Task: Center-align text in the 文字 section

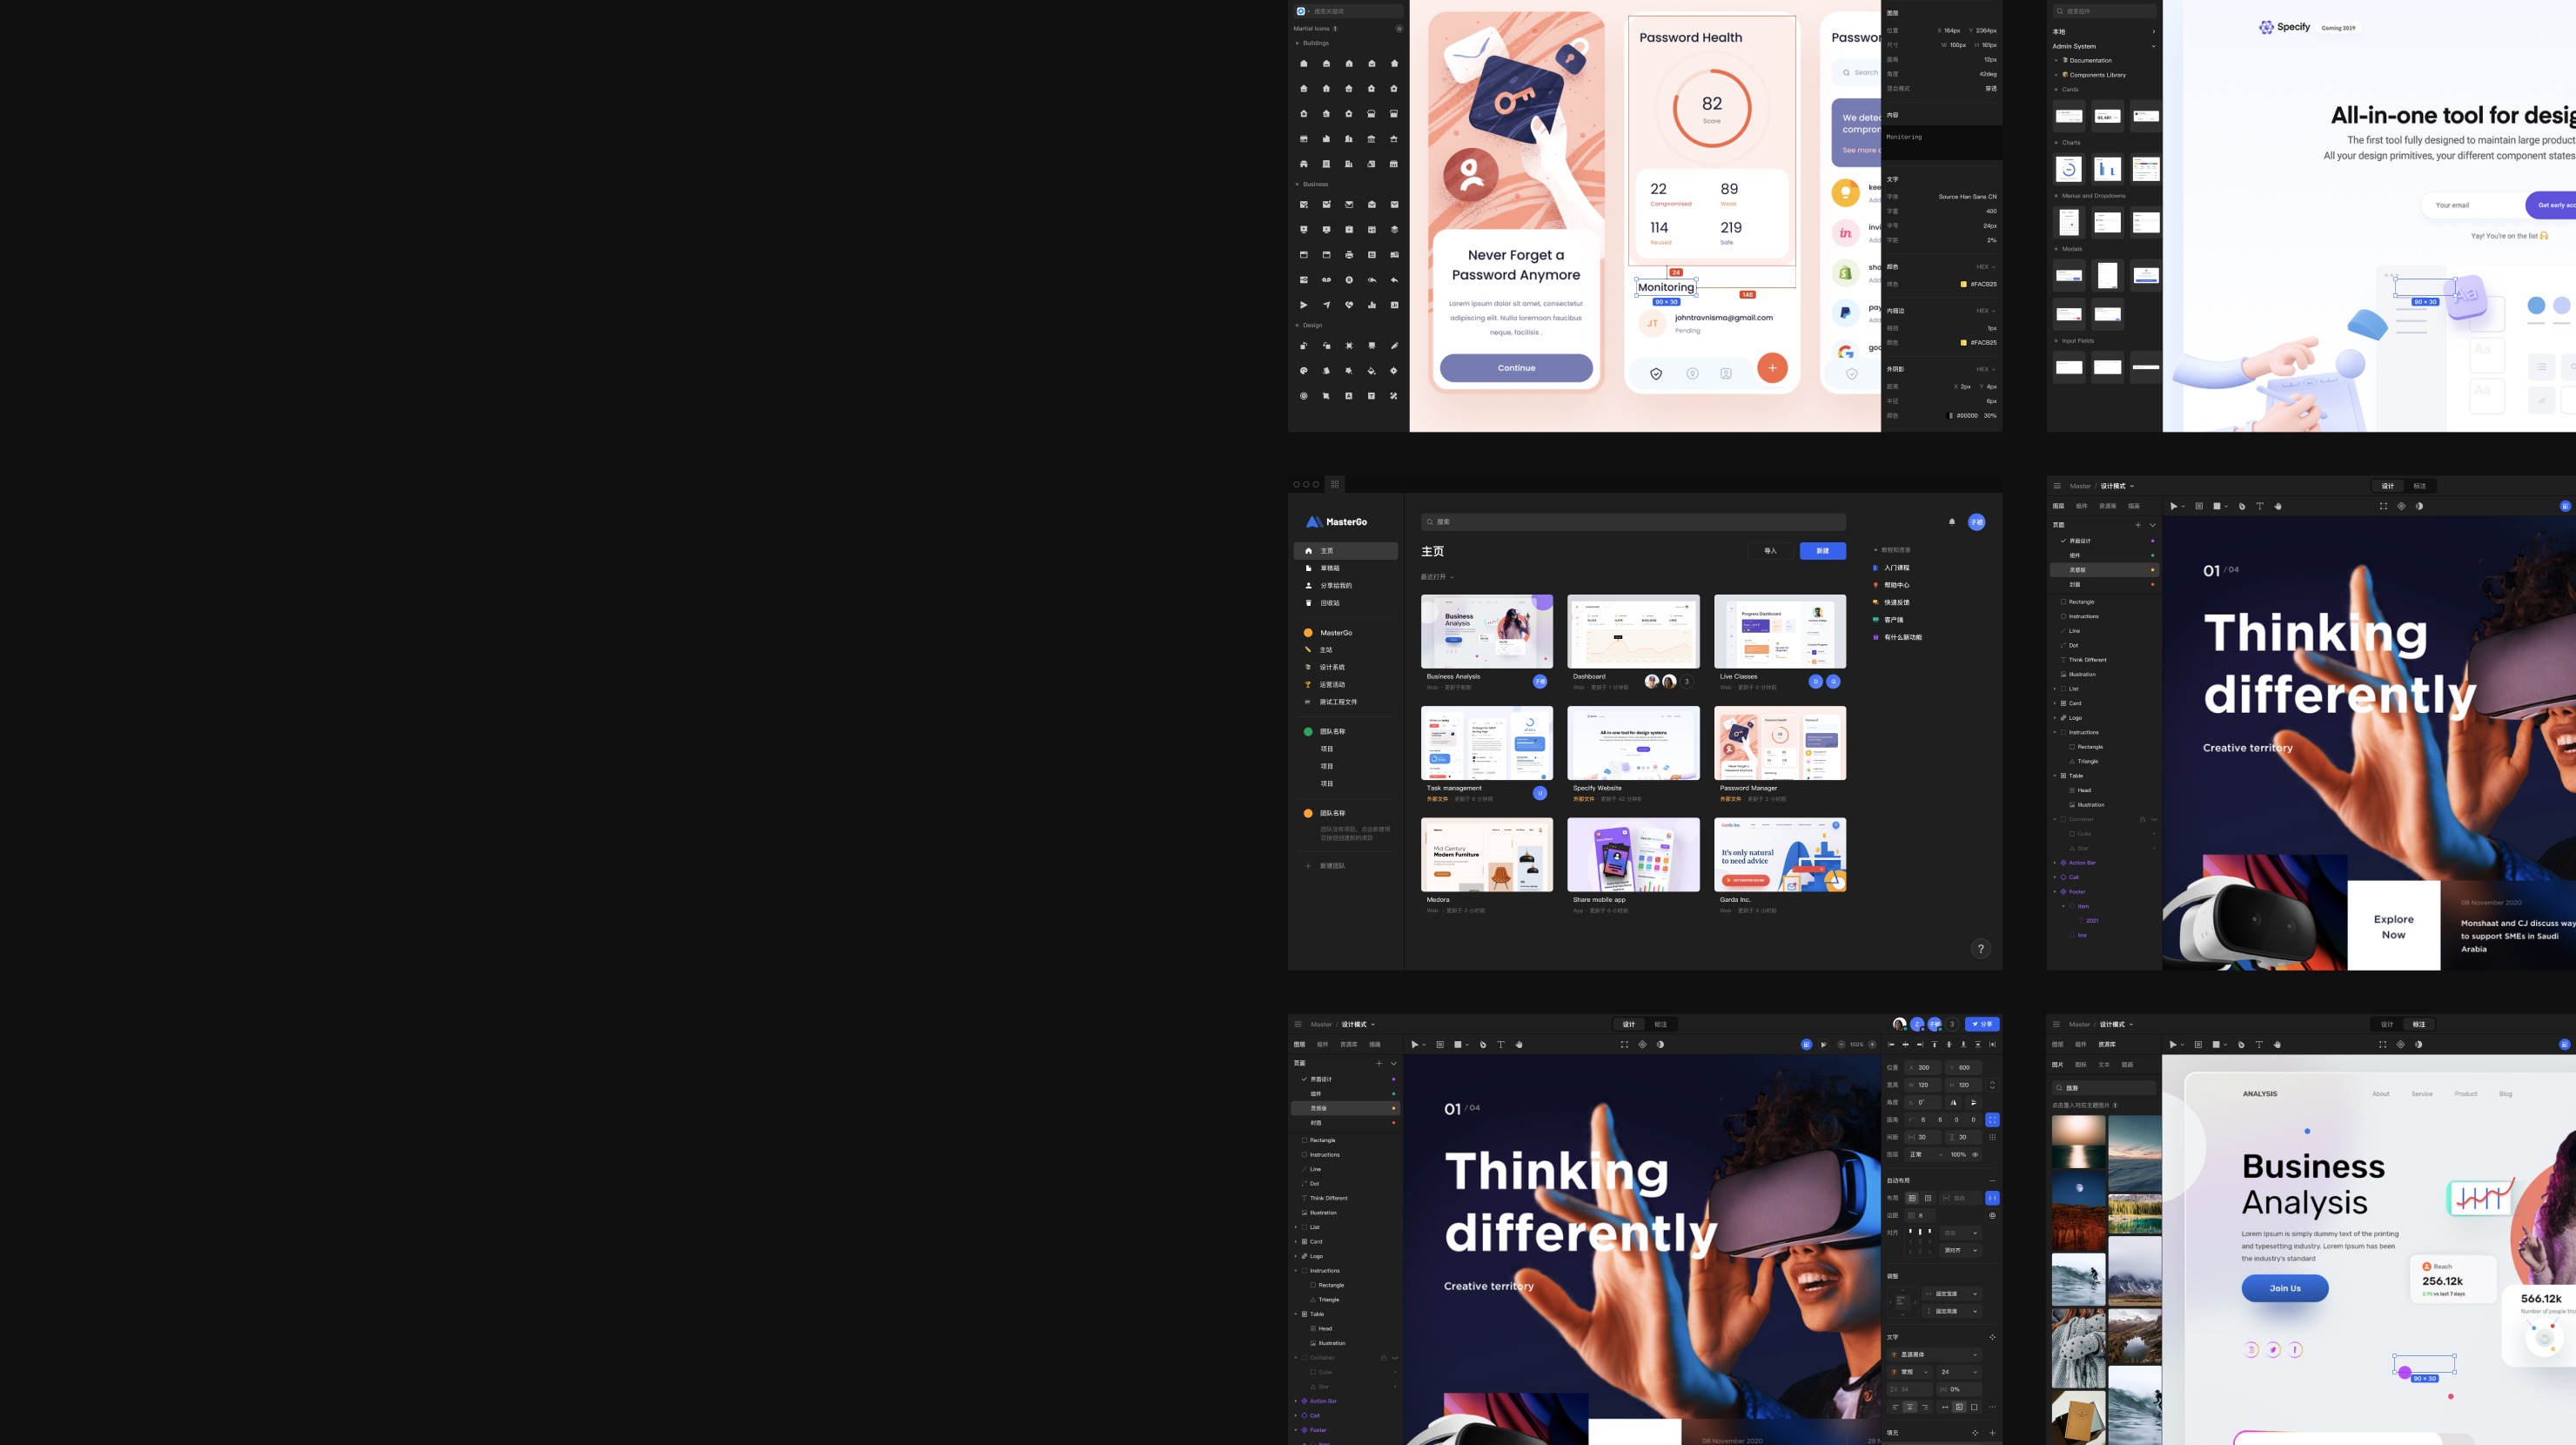Action: tap(1909, 1407)
